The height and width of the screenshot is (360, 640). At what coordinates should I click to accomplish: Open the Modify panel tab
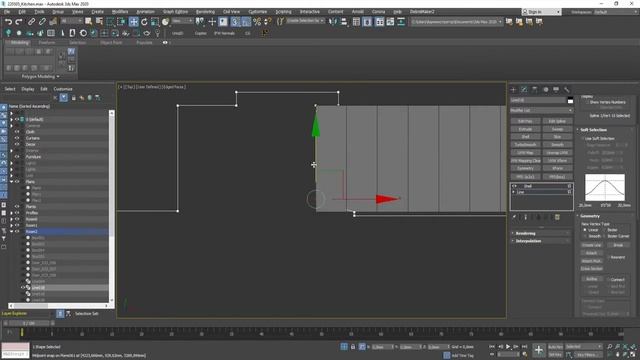524,89
